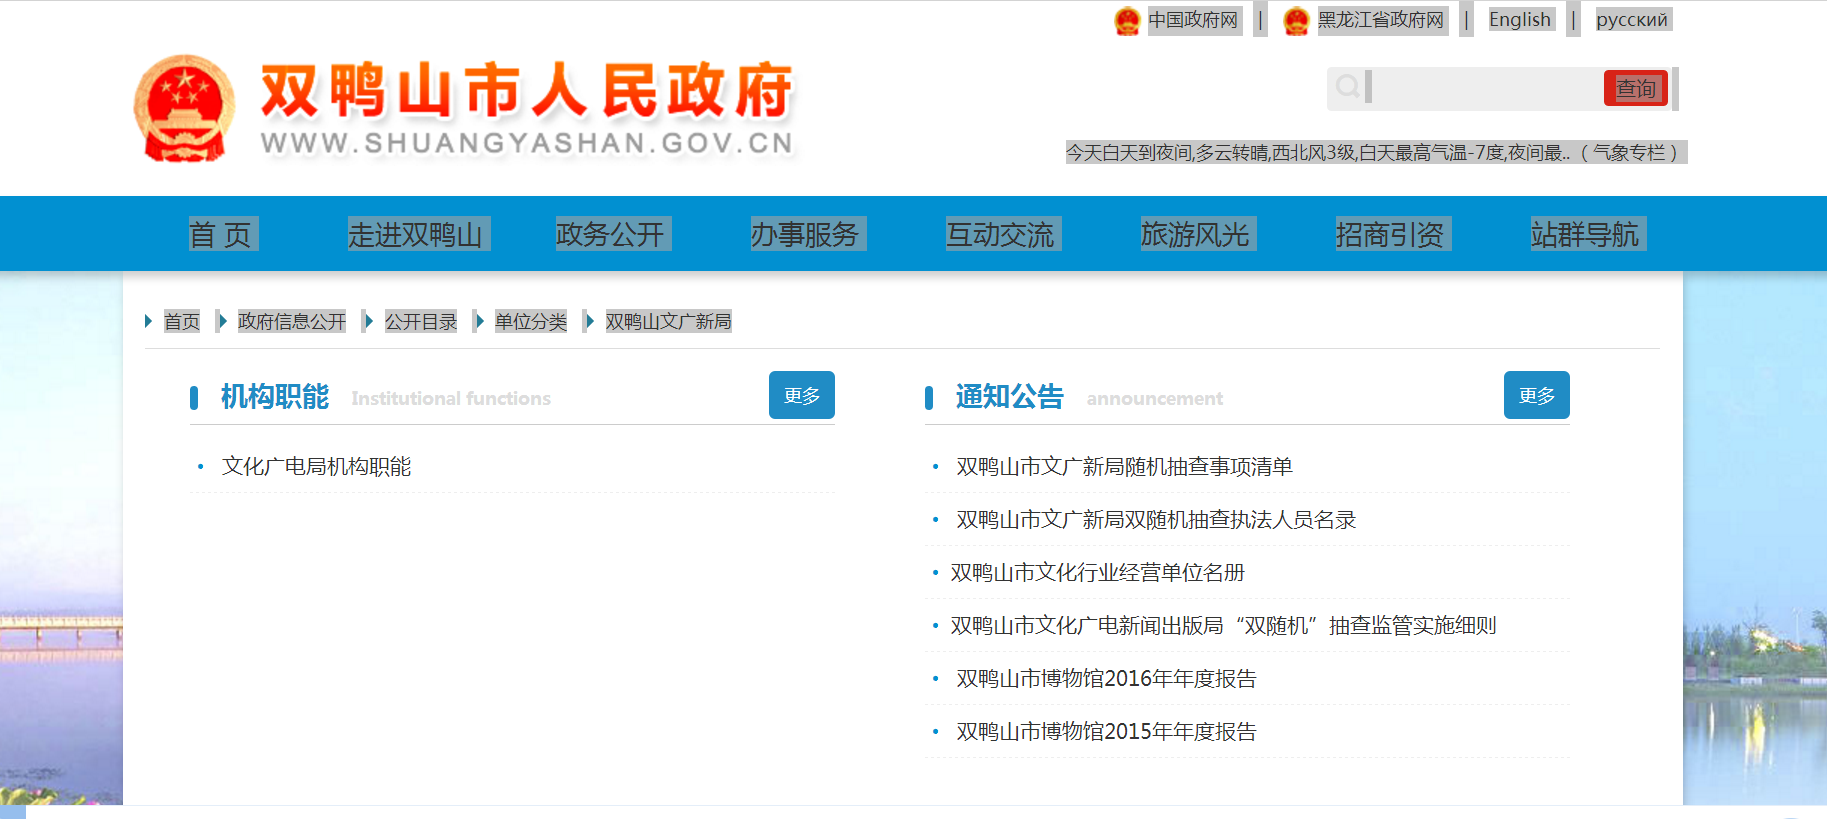Click the magnifier icon in search box
This screenshot has height=819, width=1827.
point(1347,87)
